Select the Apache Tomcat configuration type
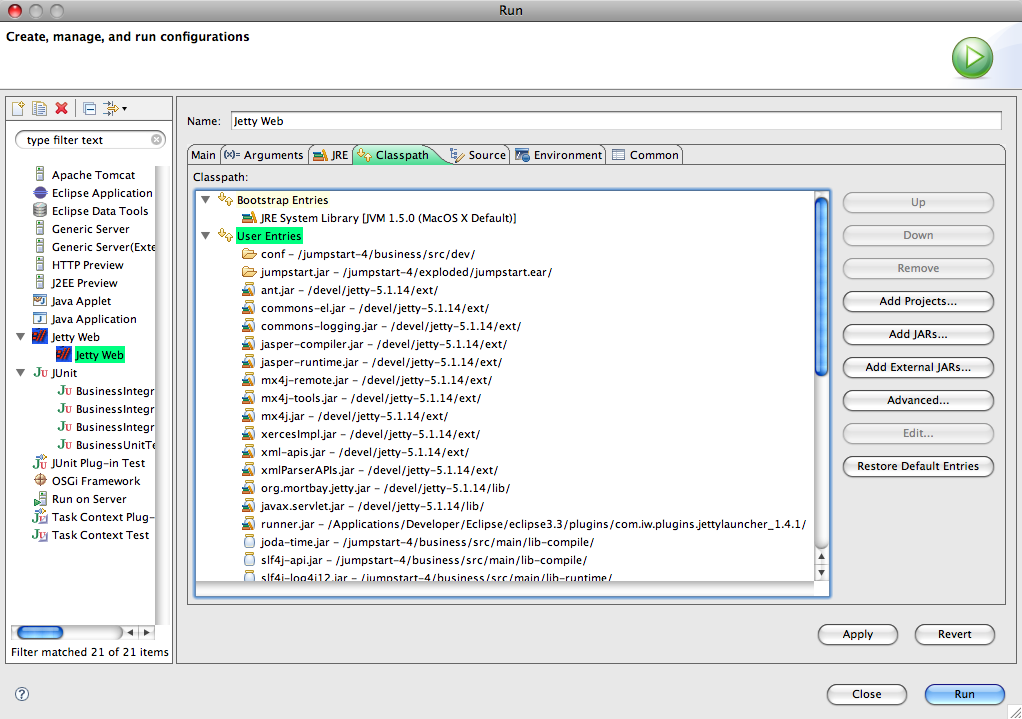This screenshot has height=719, width=1022. 93,175
